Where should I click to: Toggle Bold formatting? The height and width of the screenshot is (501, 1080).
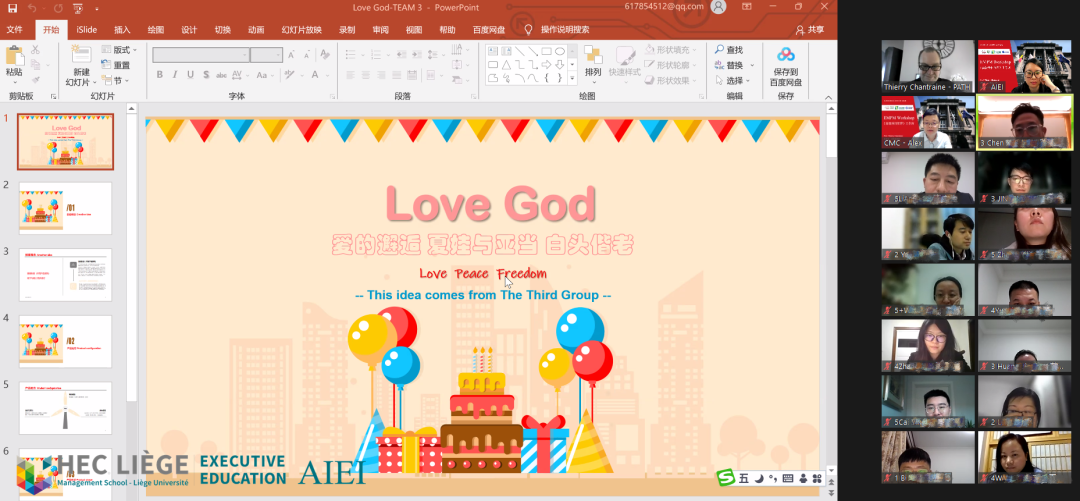coord(160,74)
